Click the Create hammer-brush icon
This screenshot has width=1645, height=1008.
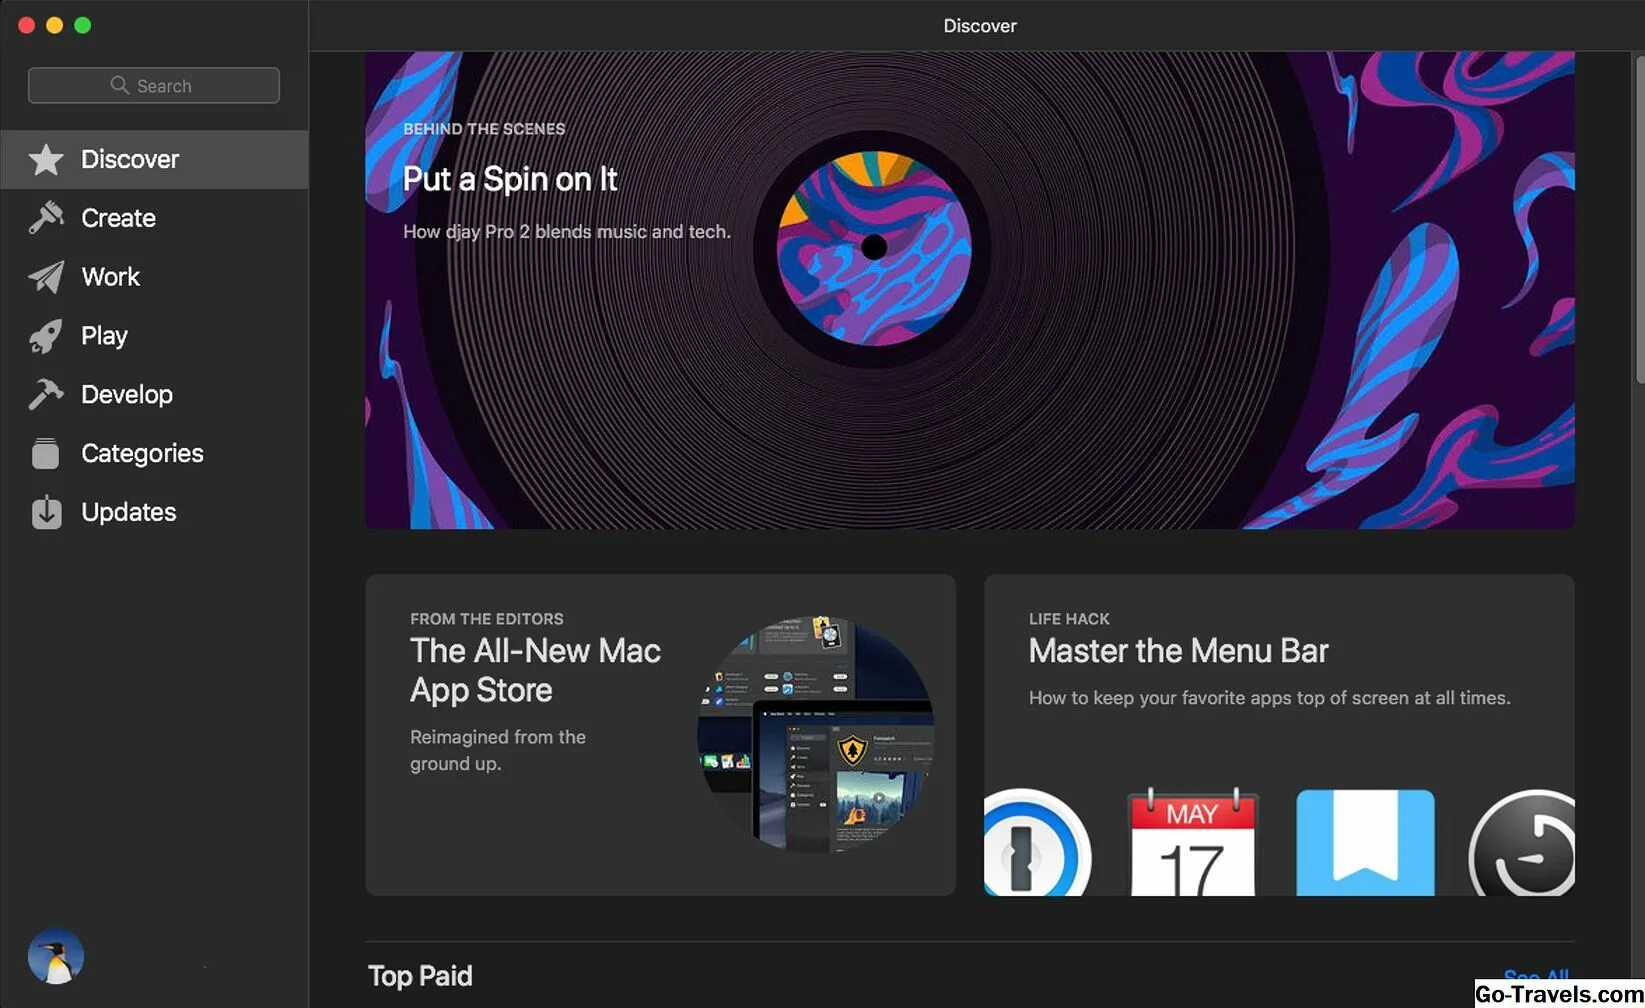(46, 218)
